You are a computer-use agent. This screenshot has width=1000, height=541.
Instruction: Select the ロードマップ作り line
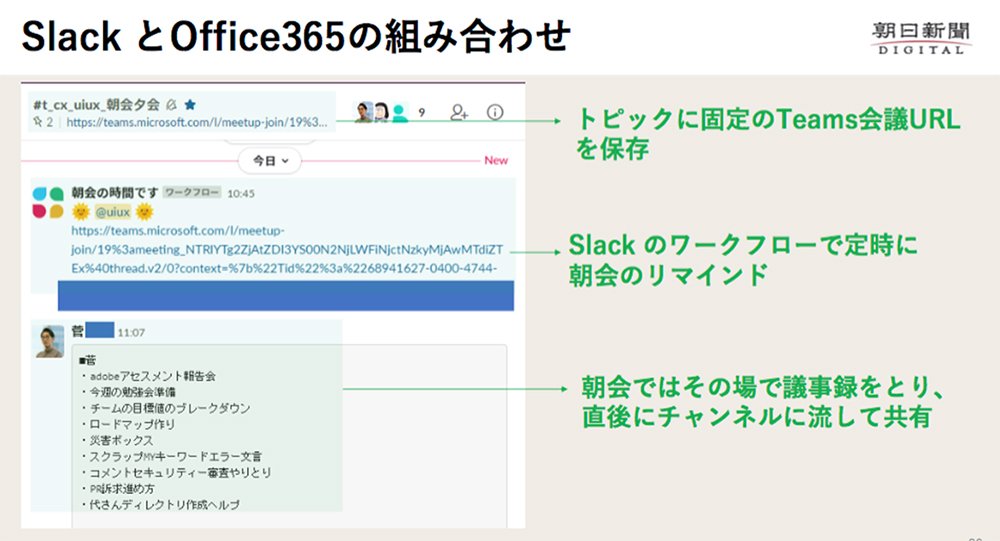[128, 424]
